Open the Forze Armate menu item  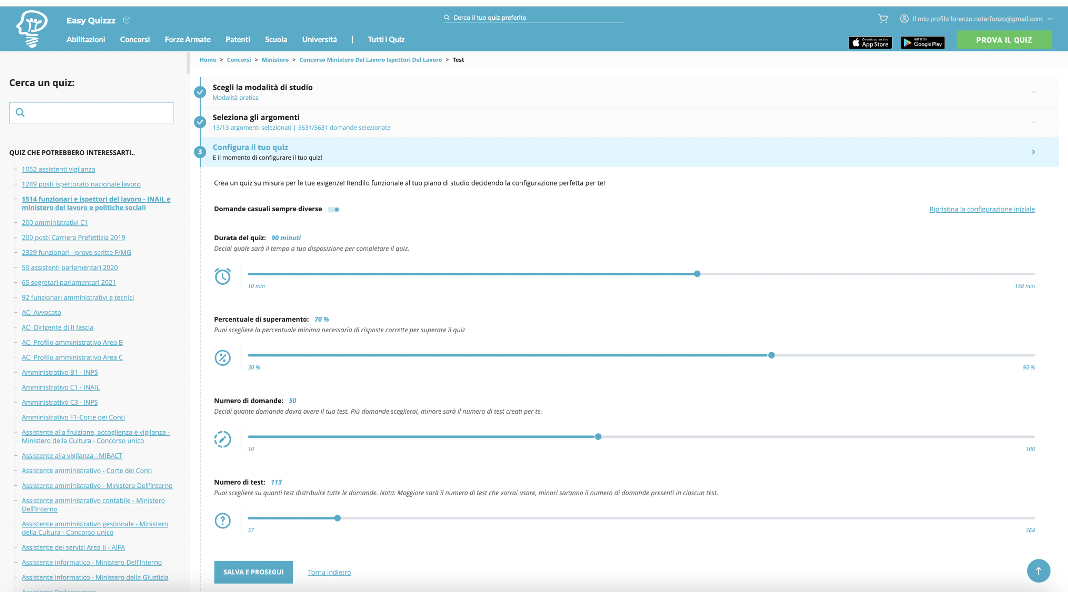click(187, 39)
